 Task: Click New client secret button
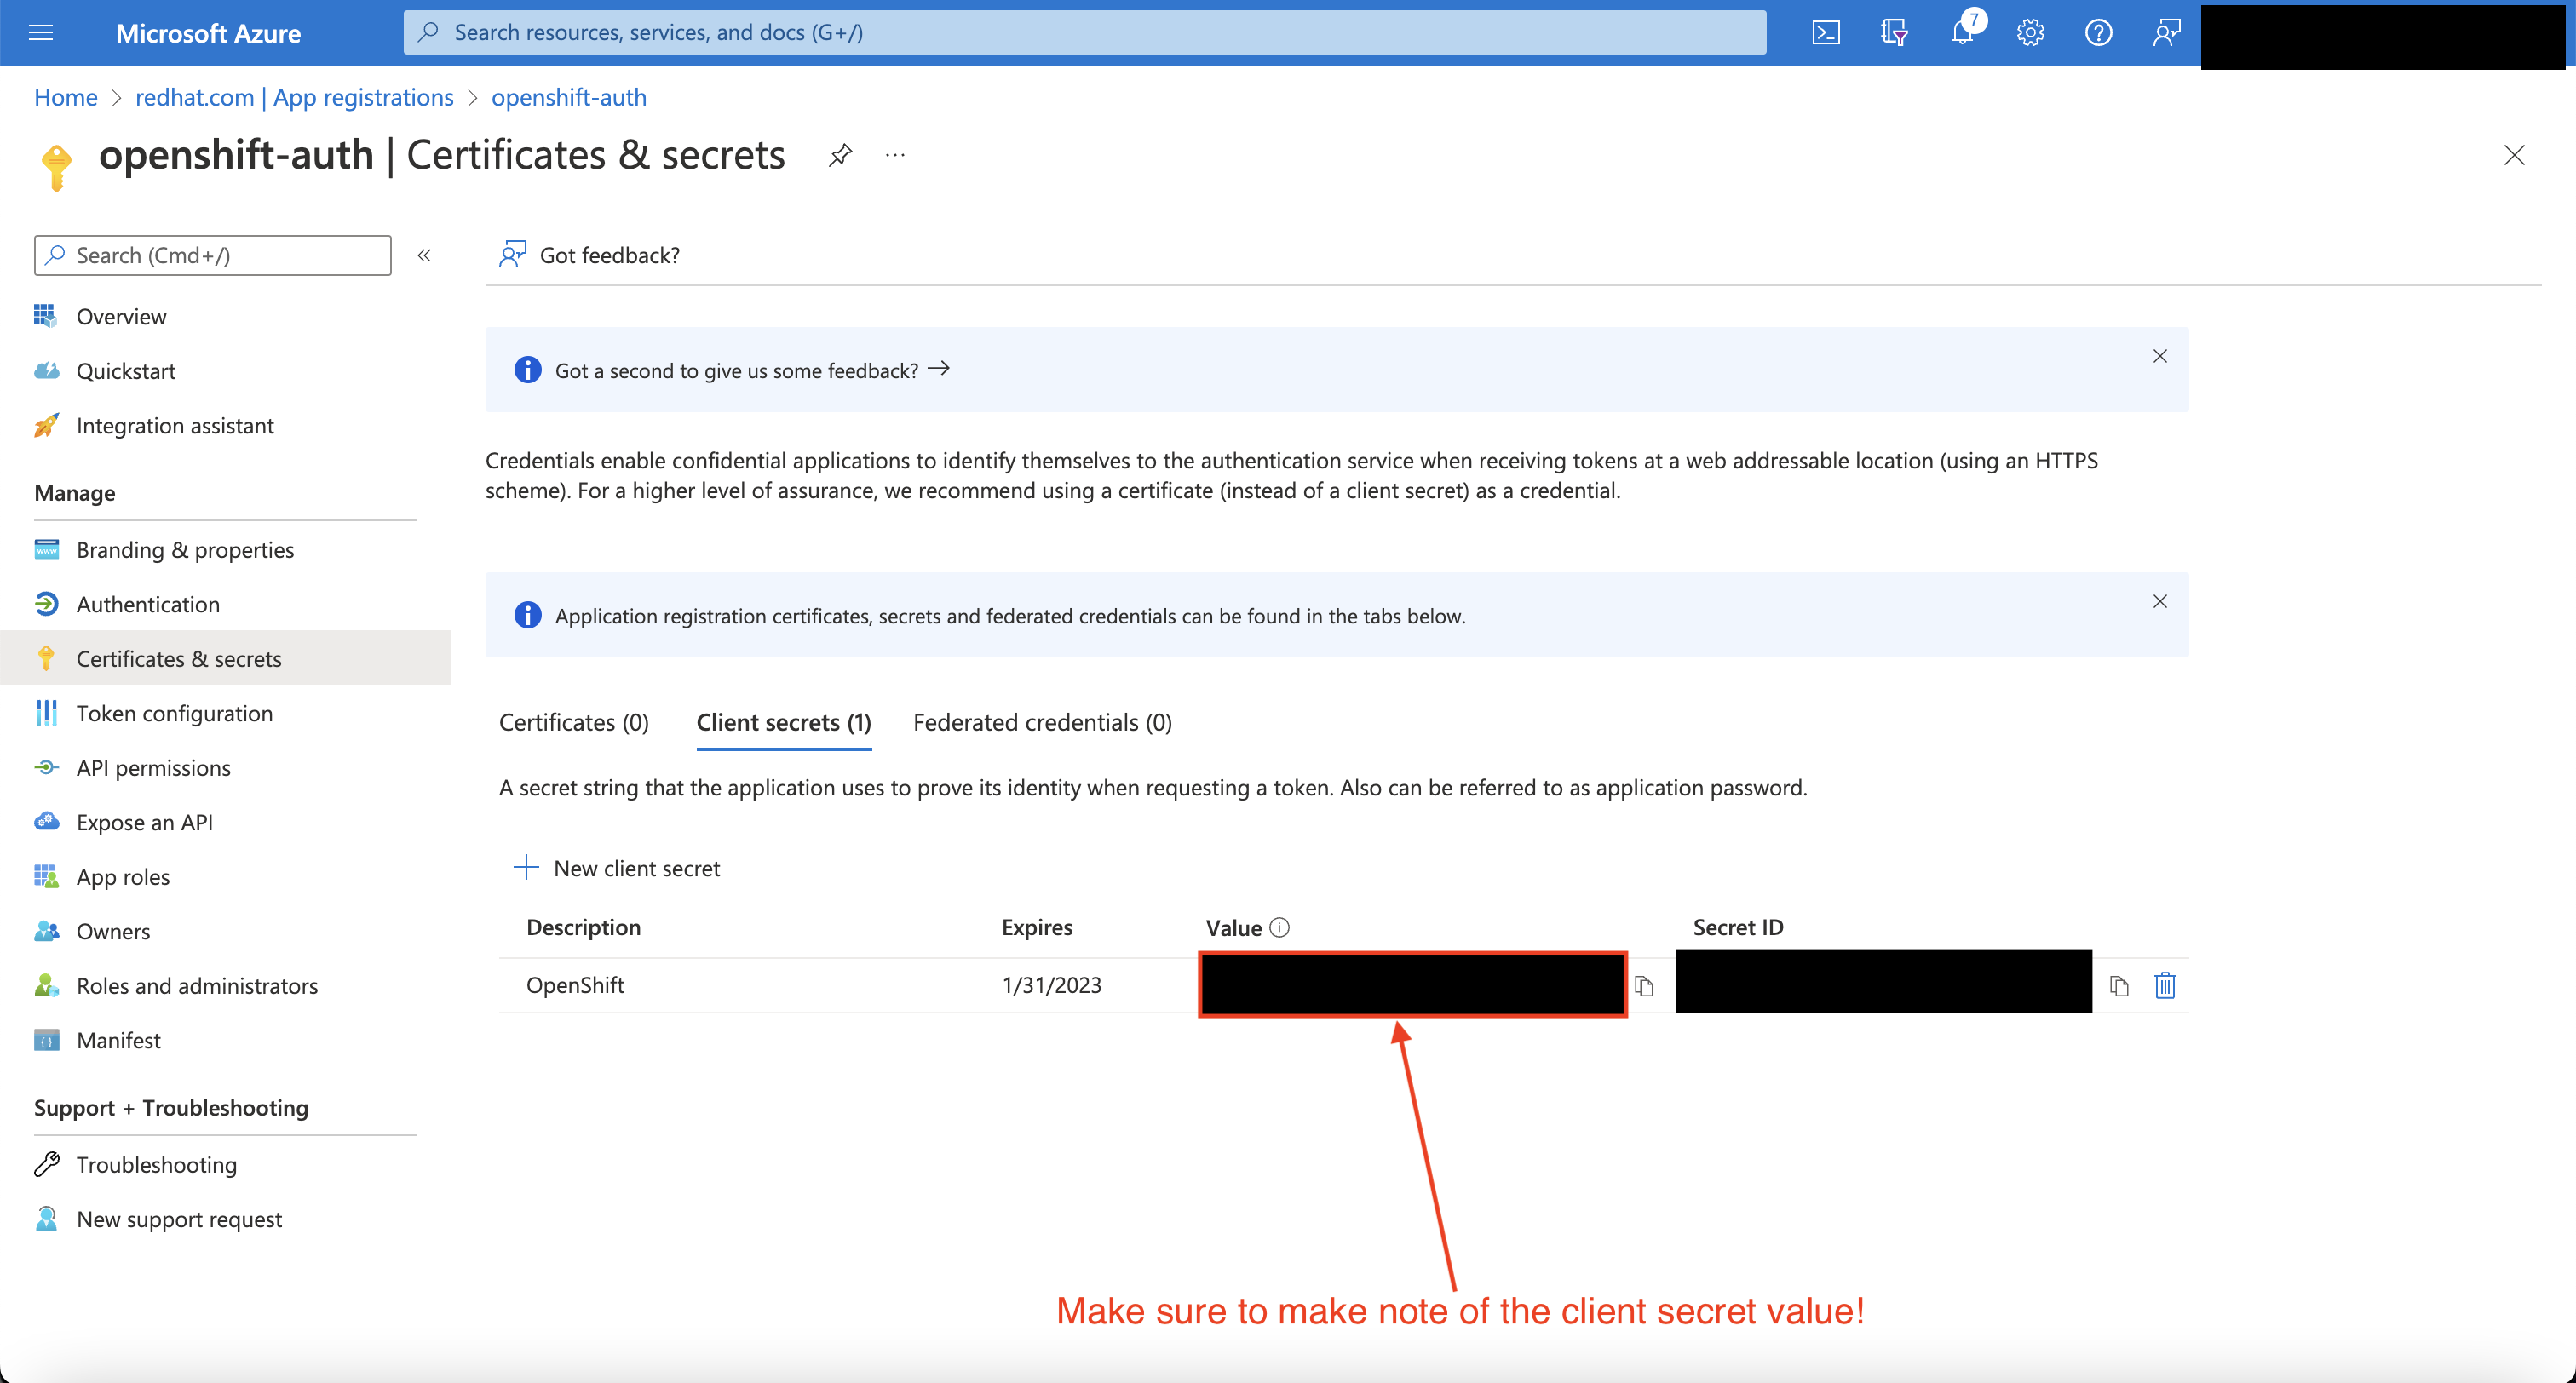(617, 867)
